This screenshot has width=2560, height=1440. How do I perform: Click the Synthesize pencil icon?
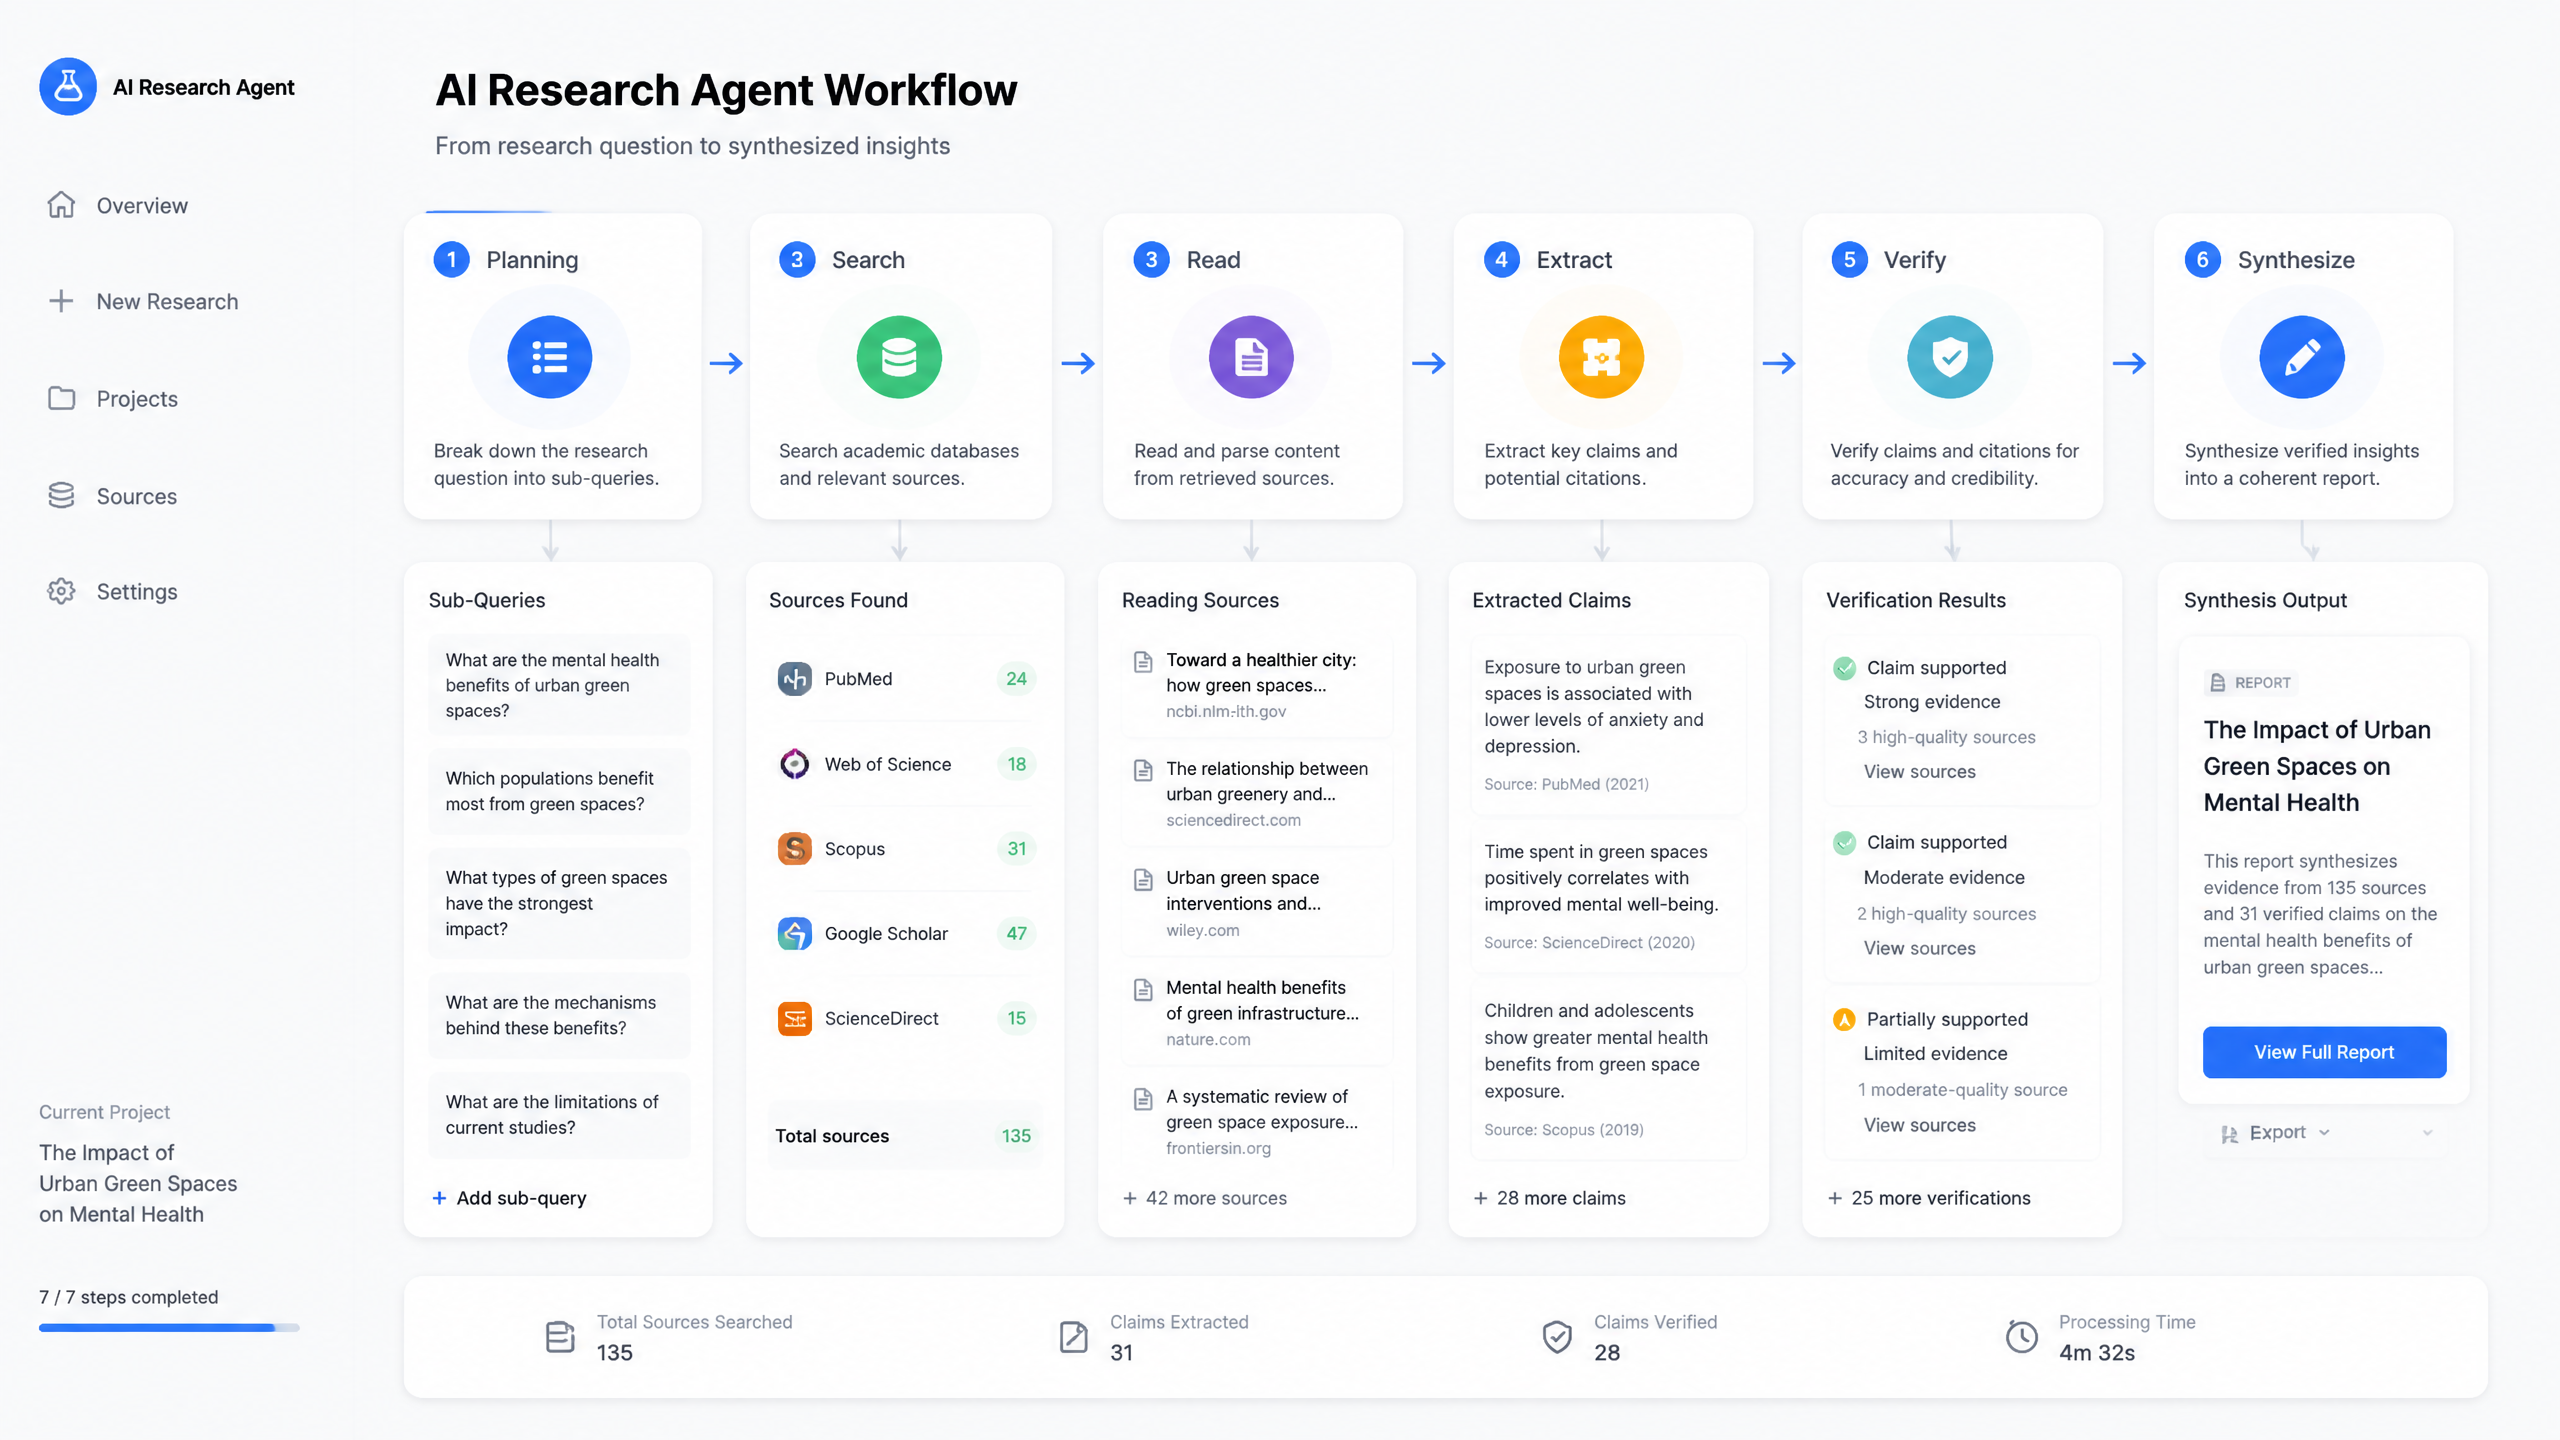pos(2302,357)
